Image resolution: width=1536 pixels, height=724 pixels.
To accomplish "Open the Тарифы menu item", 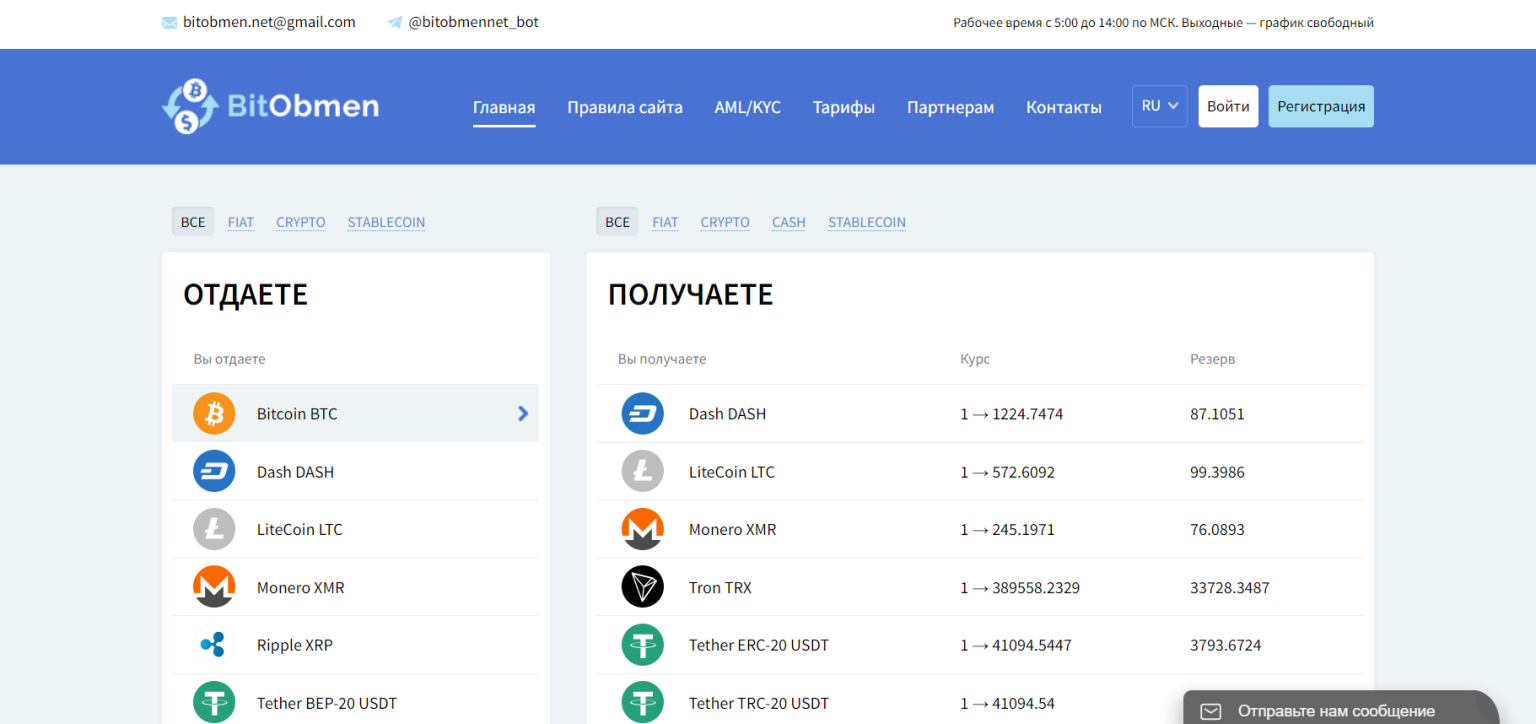I will [x=844, y=107].
